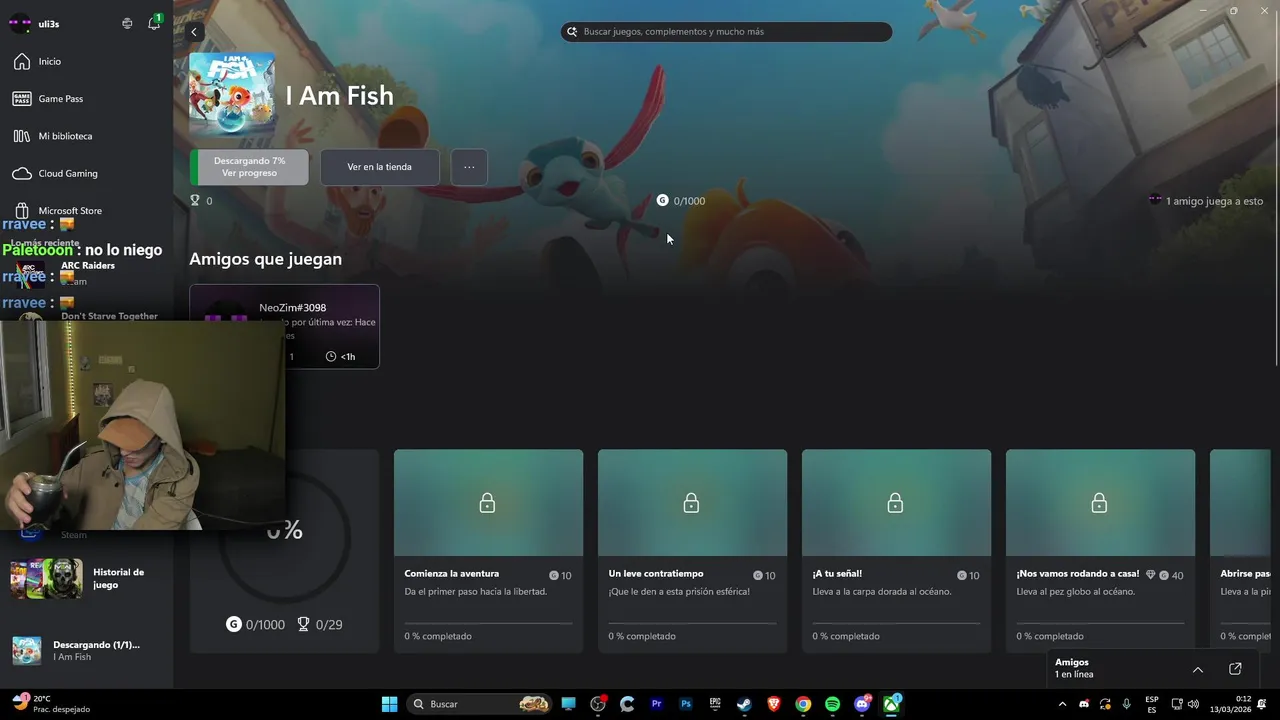
Task: Open Brave browser on the taskbar
Action: coord(774,704)
